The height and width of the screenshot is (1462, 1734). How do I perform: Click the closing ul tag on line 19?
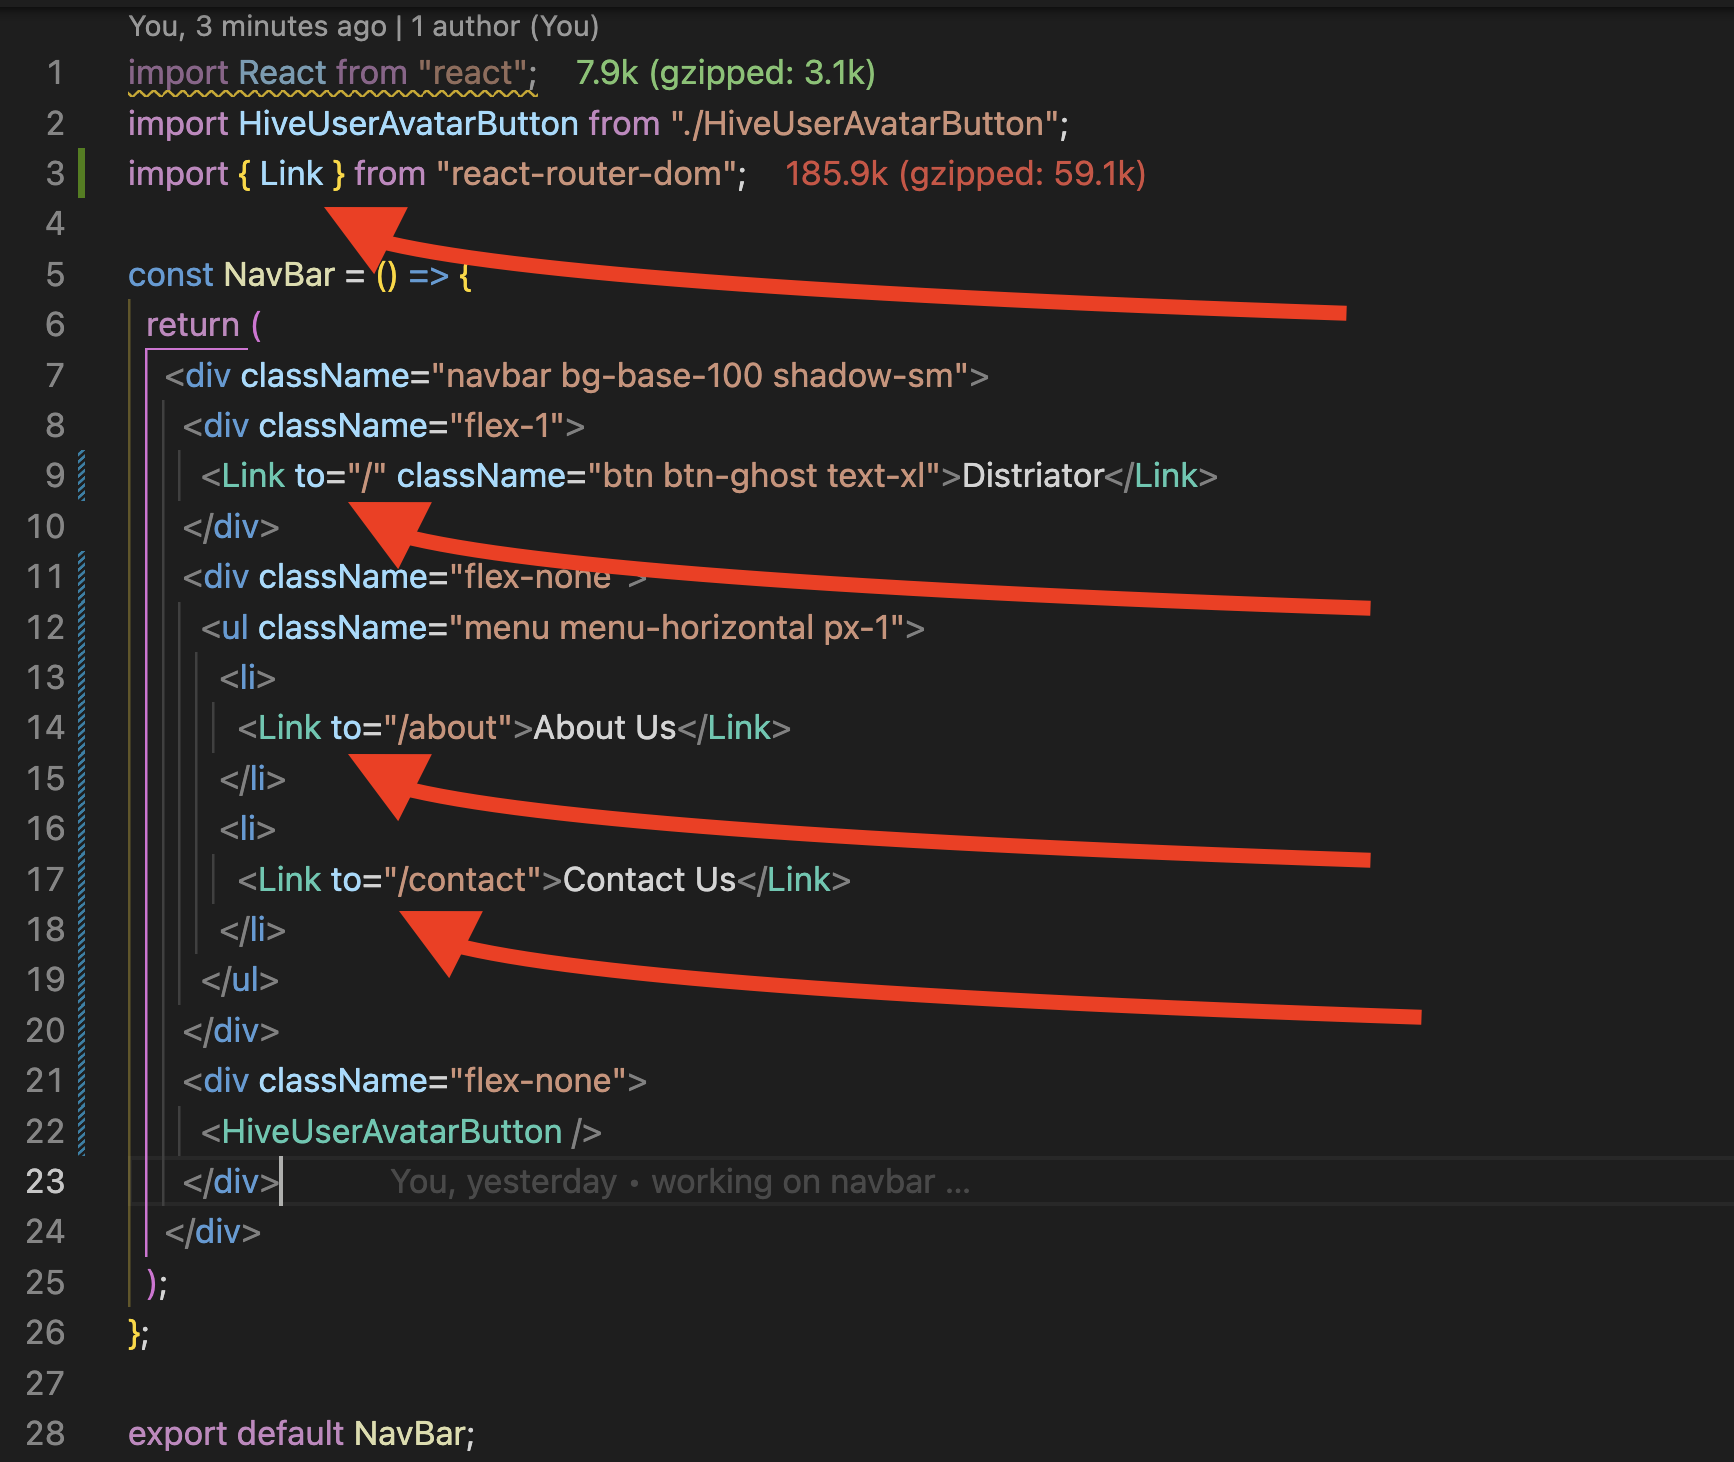pyautogui.click(x=240, y=980)
